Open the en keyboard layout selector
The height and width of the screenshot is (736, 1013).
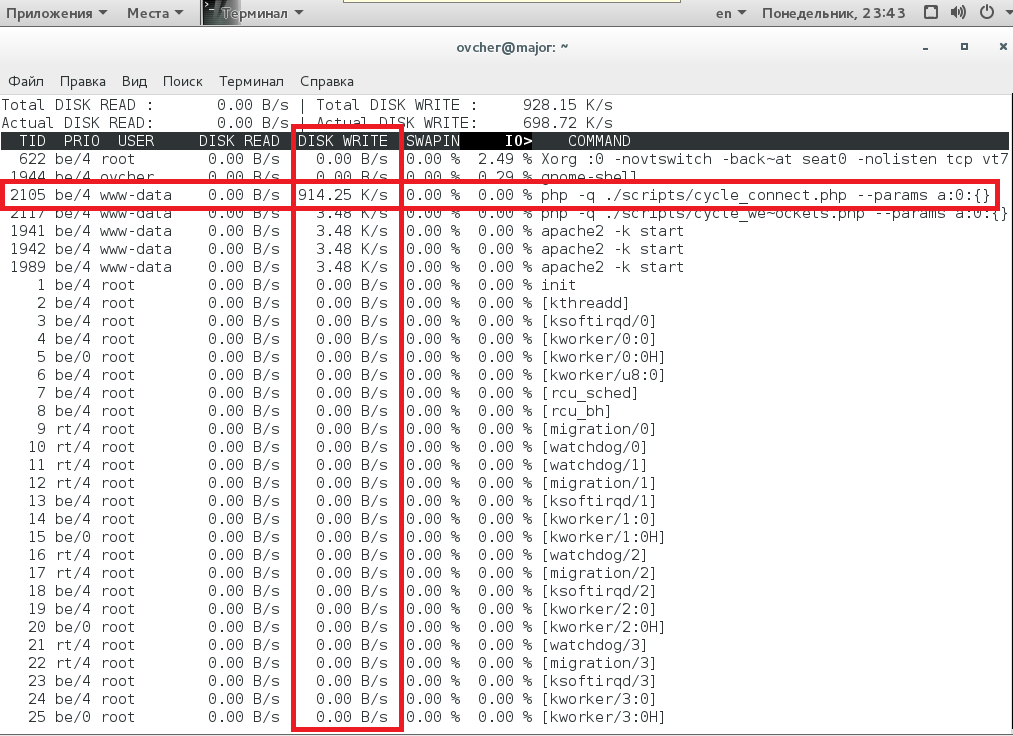coord(731,13)
